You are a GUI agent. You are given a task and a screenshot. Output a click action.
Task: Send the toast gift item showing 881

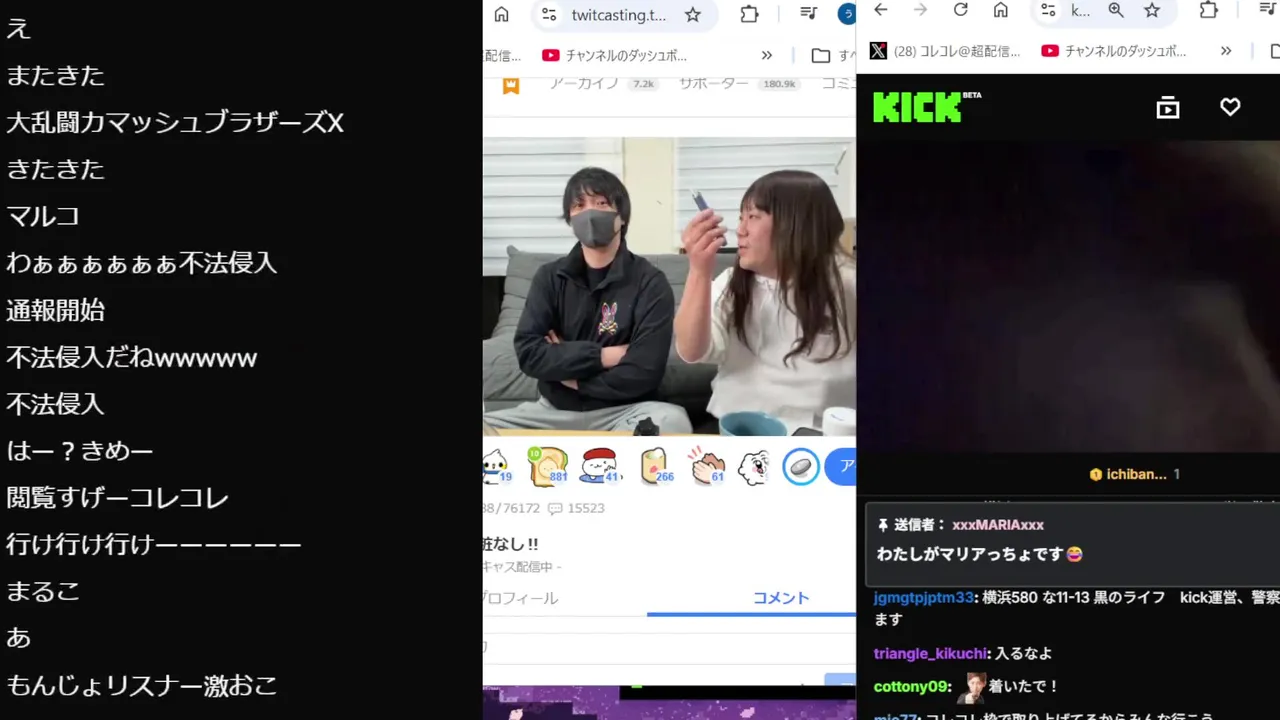tap(548, 466)
